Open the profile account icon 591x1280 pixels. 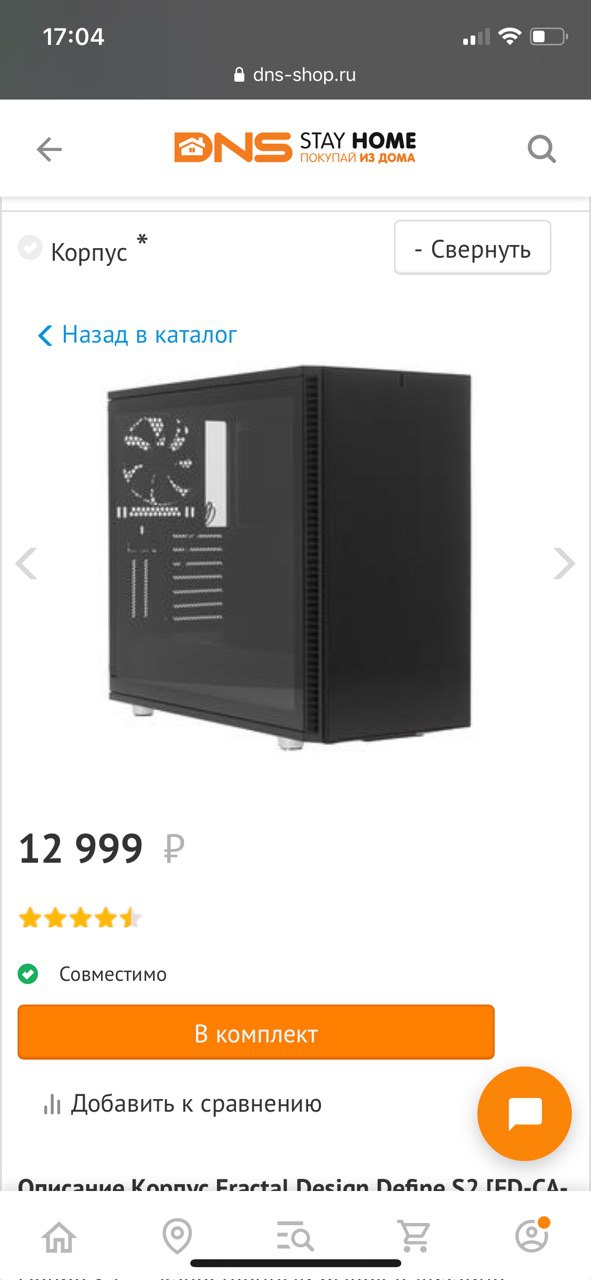click(x=532, y=1236)
